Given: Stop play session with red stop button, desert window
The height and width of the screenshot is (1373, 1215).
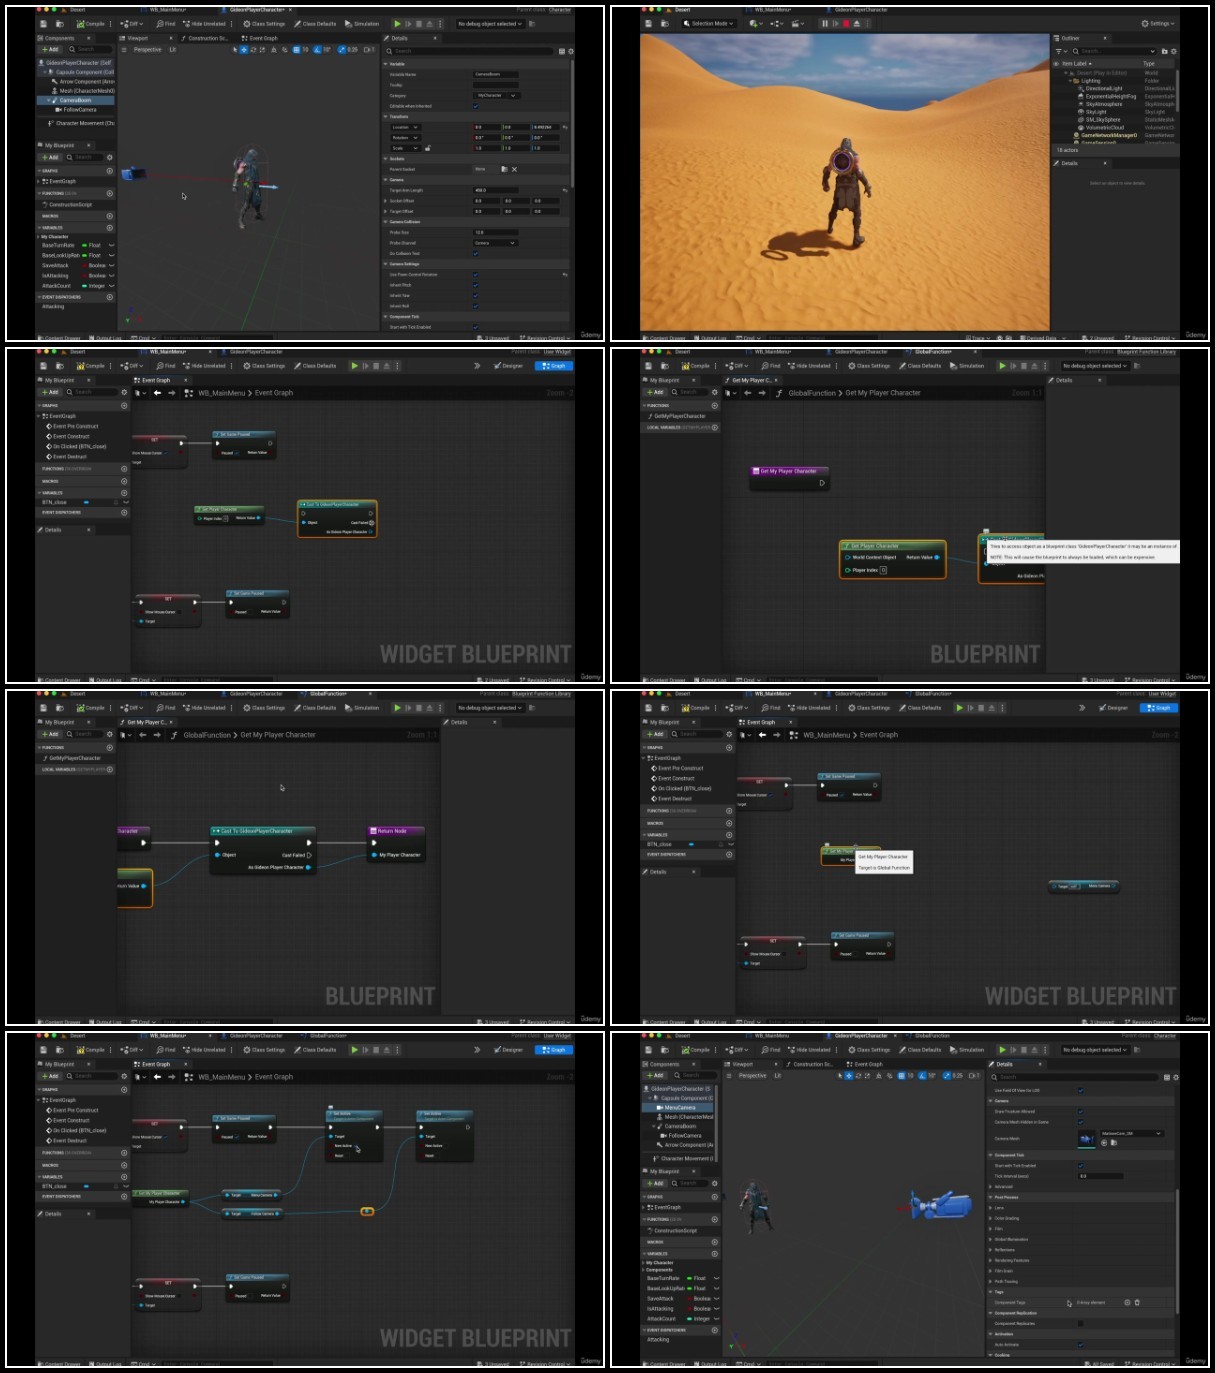Looking at the screenshot, I should [846, 23].
